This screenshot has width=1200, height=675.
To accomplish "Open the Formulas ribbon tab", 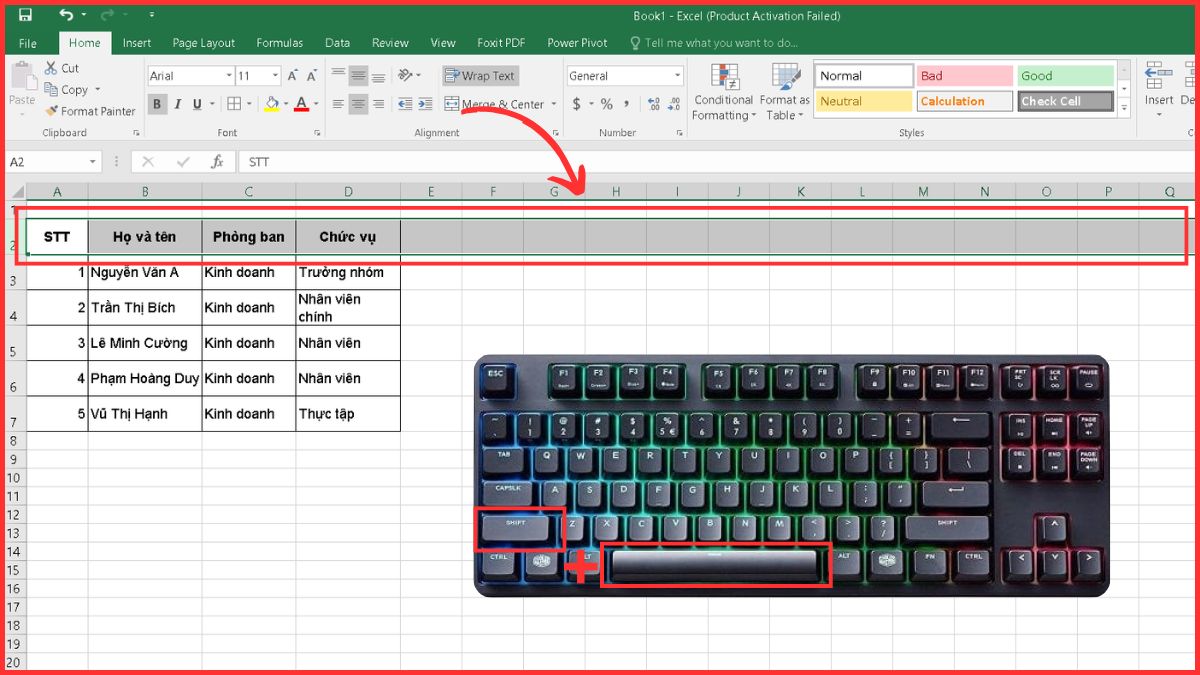I will point(279,43).
